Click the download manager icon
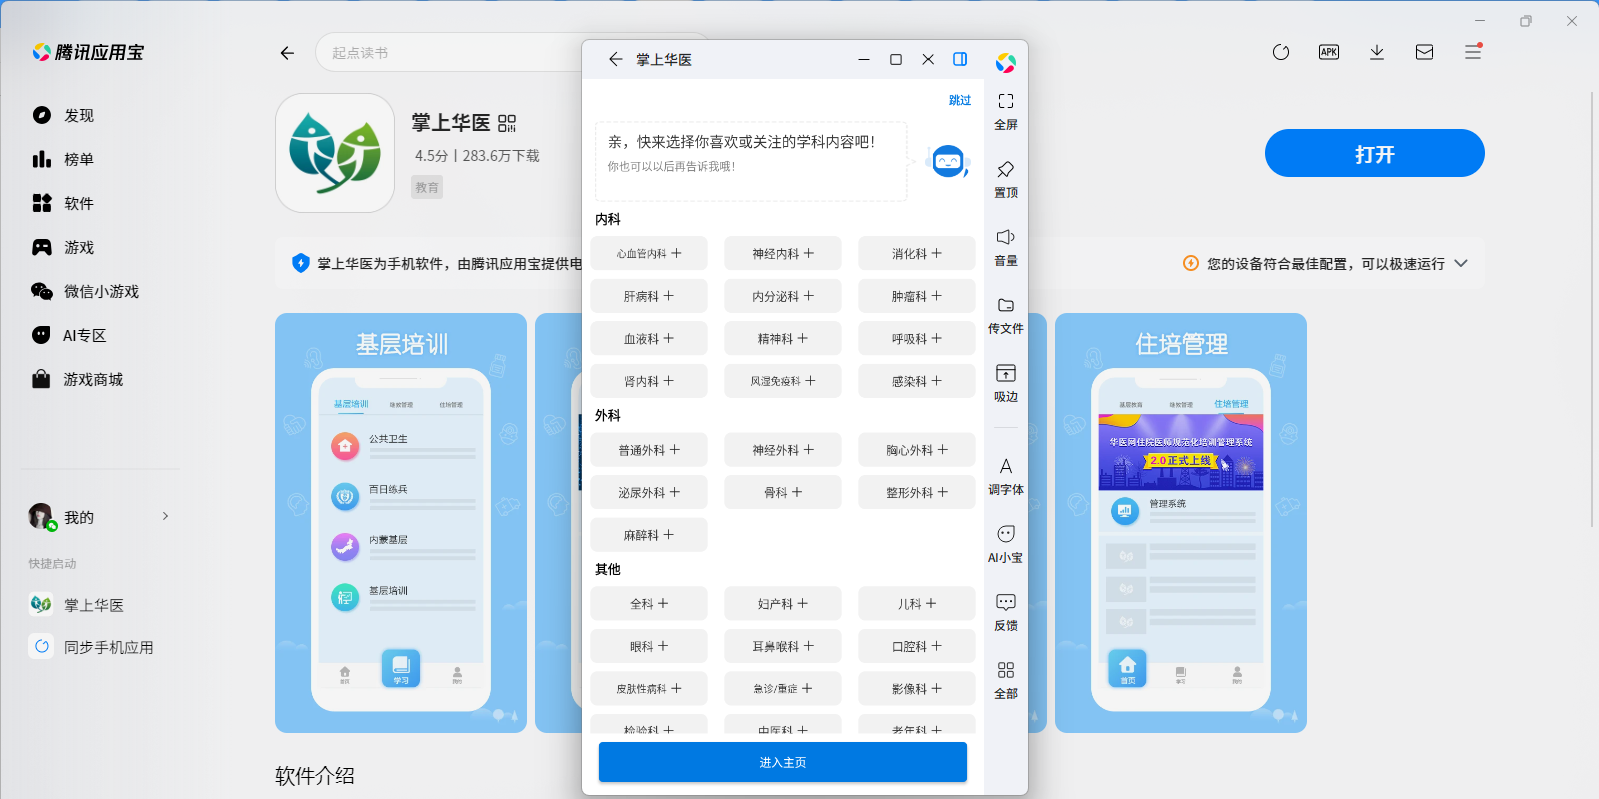This screenshot has width=1599, height=799. [1376, 52]
